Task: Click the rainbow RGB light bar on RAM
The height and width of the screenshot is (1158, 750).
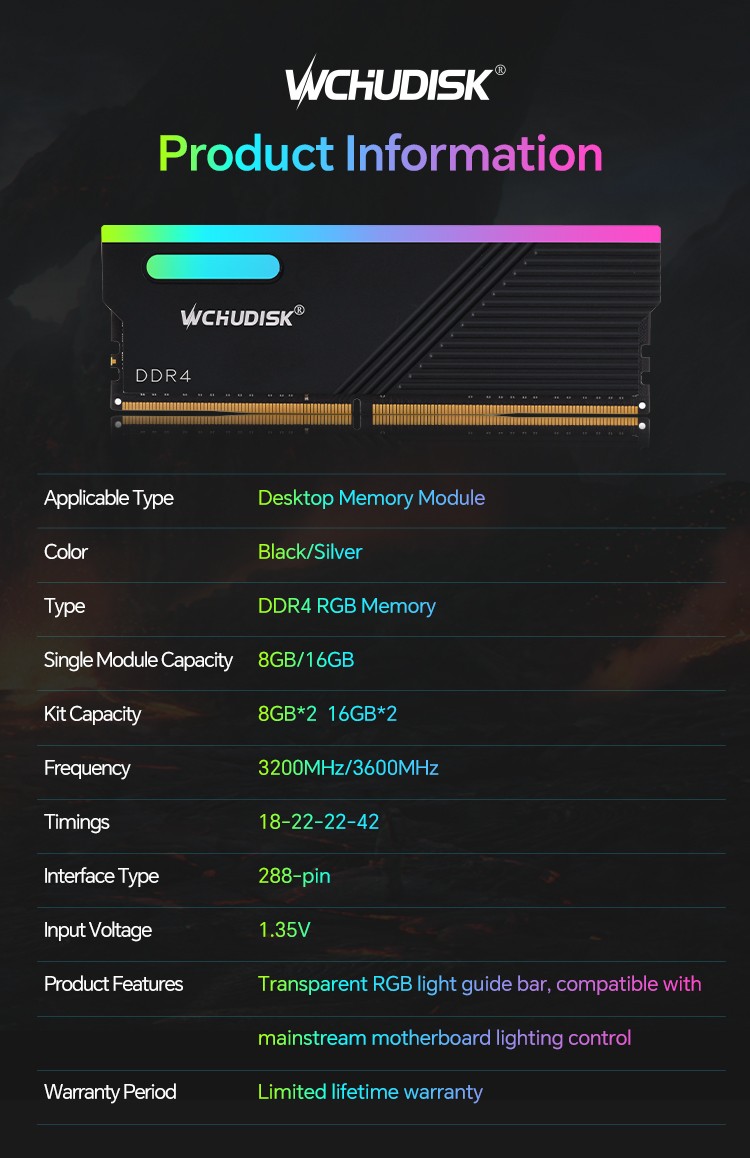Action: pos(381,234)
